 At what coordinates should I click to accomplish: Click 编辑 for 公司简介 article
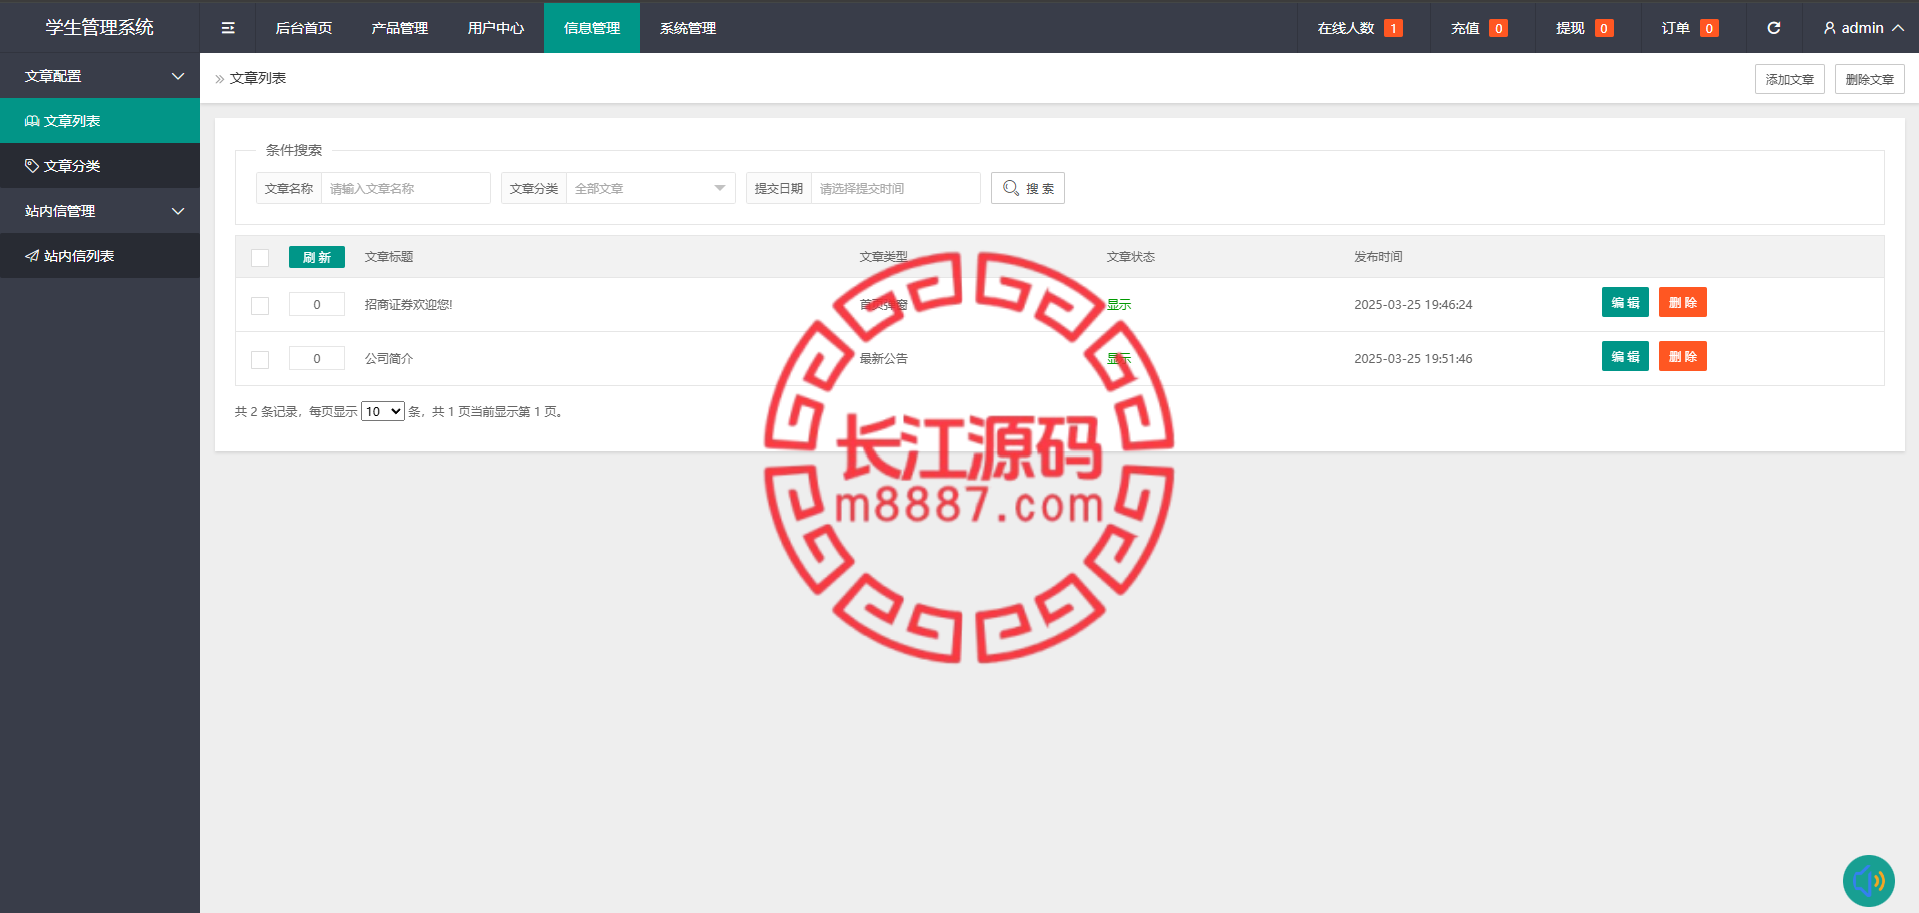[x=1625, y=356]
